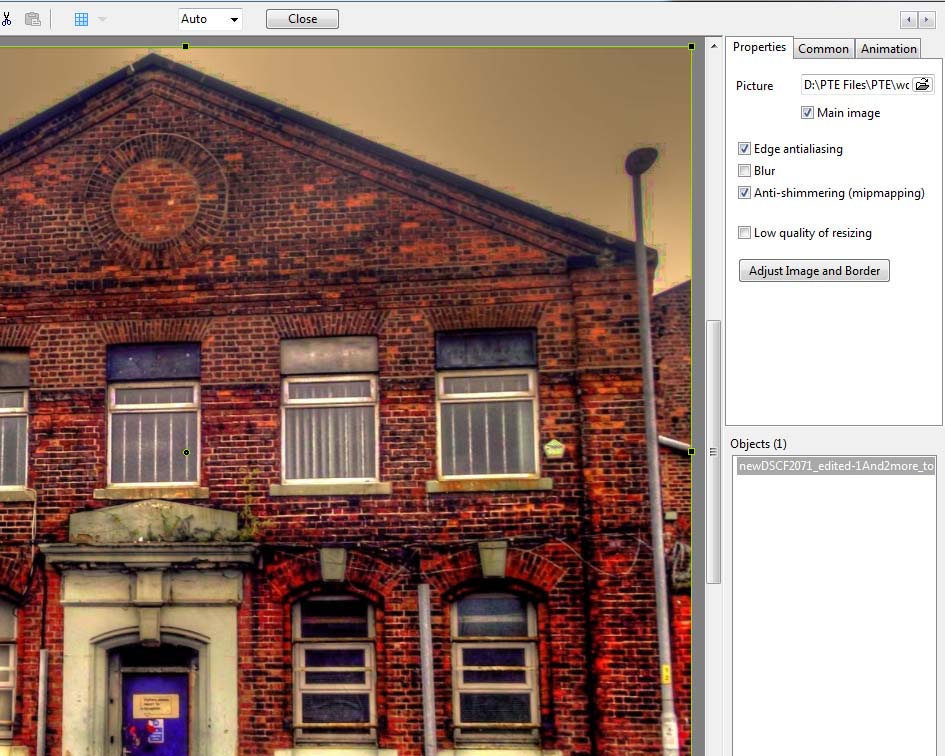Switch to the Common tab
The height and width of the screenshot is (756, 945).
(x=823, y=49)
